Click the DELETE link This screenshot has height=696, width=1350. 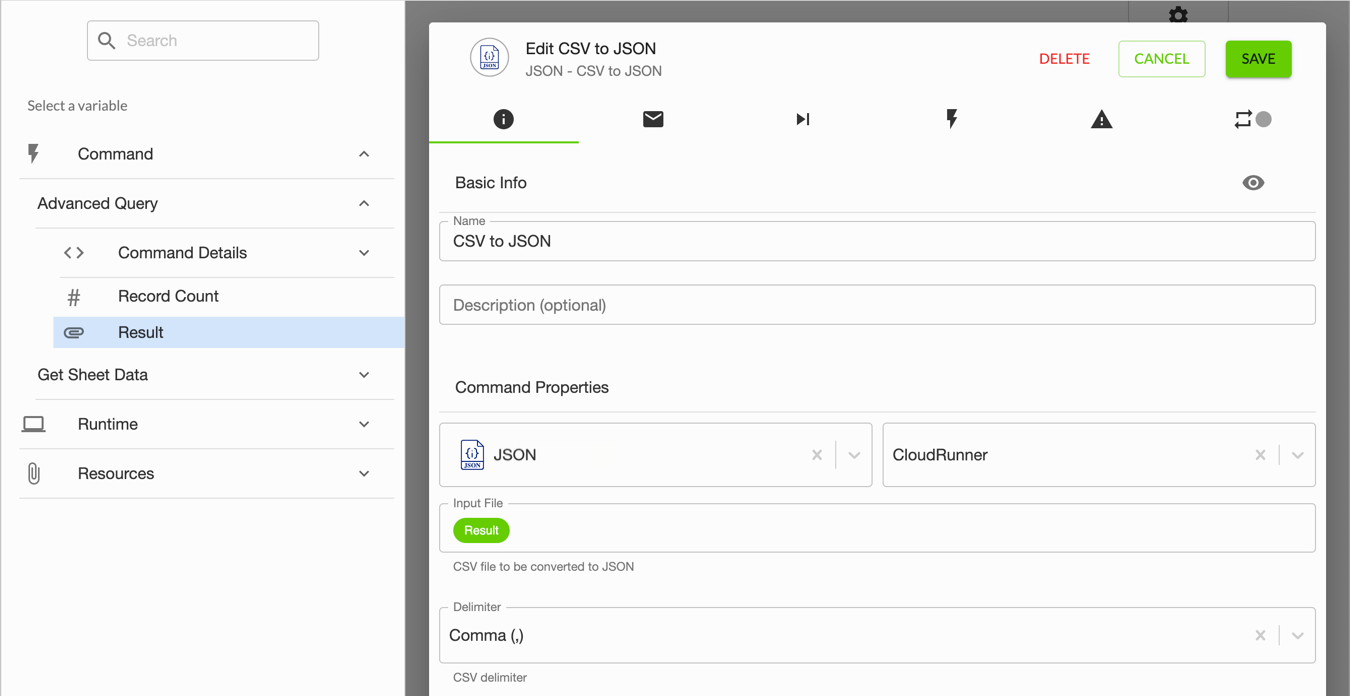click(x=1064, y=59)
